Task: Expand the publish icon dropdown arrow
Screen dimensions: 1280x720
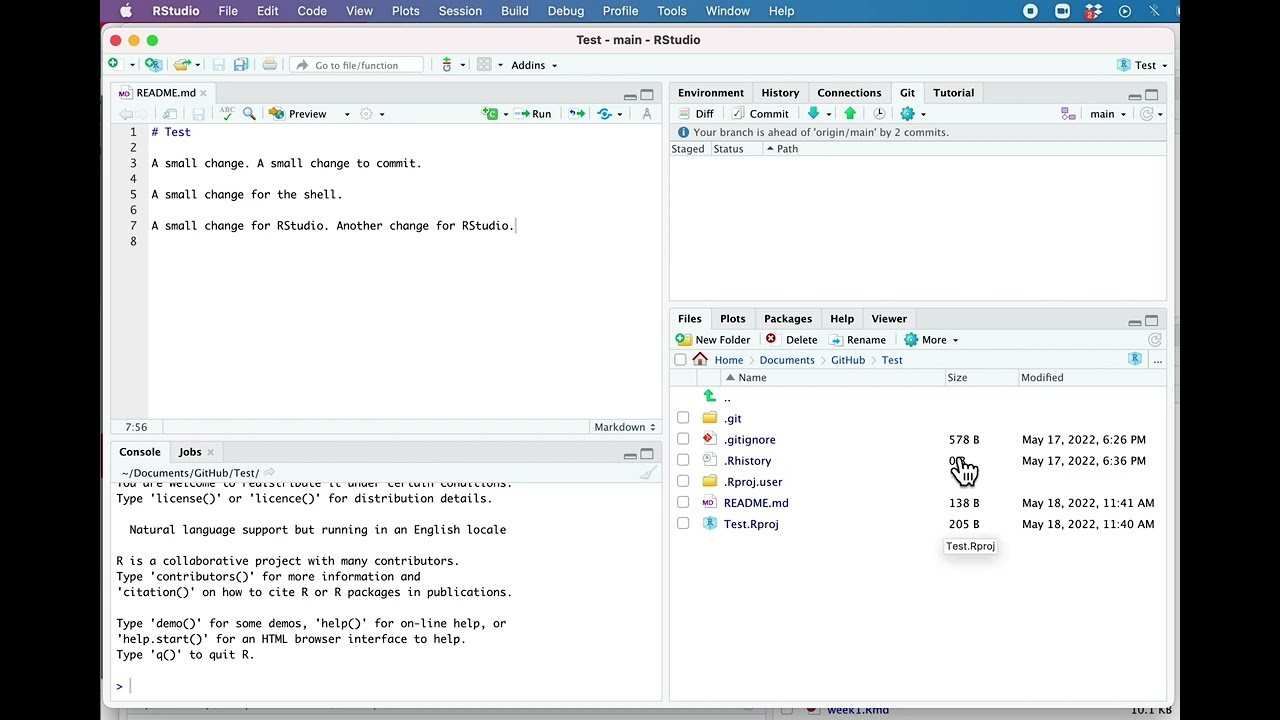Action: [x=619, y=114]
